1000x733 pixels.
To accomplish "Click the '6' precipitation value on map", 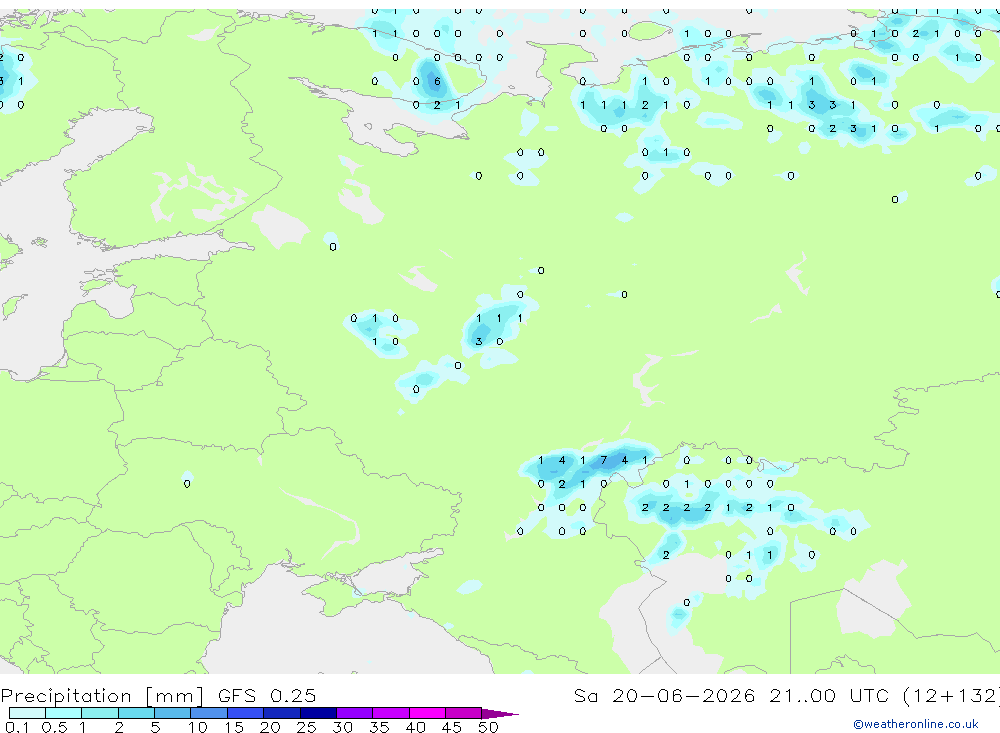I will coord(437,81).
